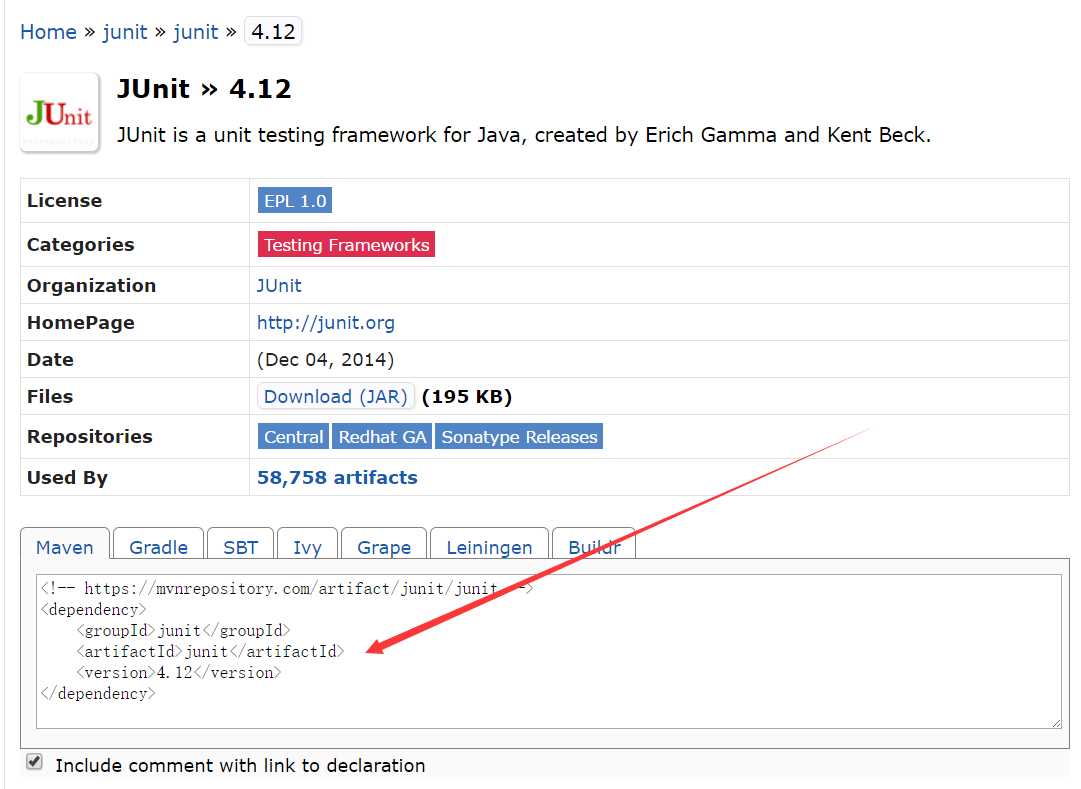The width and height of the screenshot is (1081, 789).
Task: Open the Buildr tab
Action: click(594, 547)
